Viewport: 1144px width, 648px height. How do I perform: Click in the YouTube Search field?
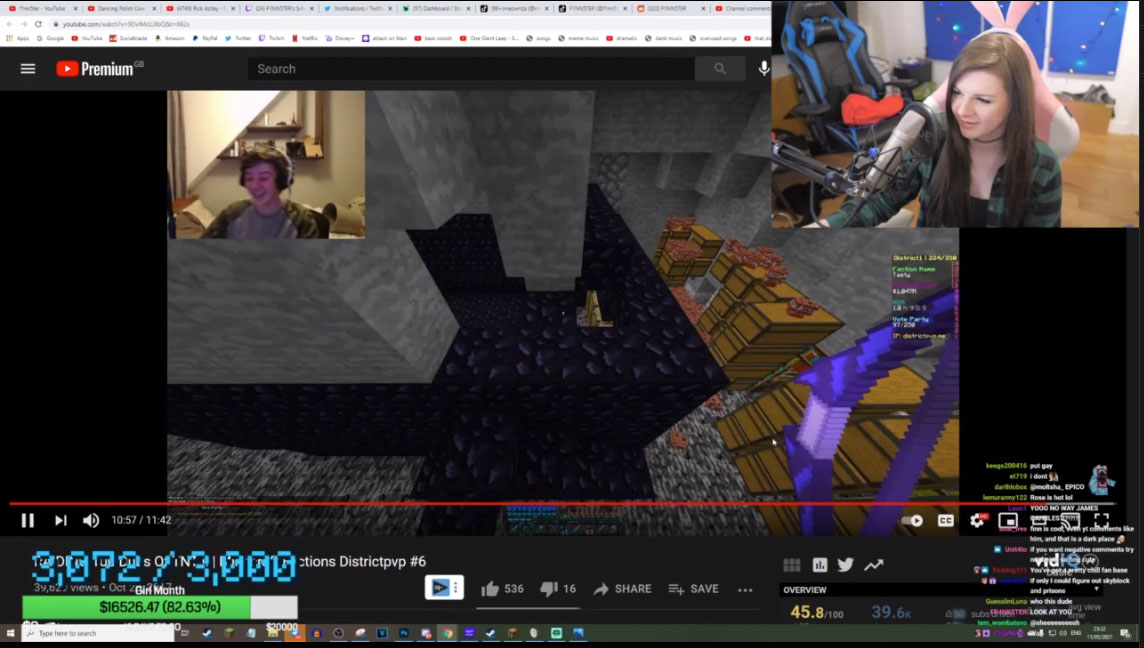tap(471, 69)
